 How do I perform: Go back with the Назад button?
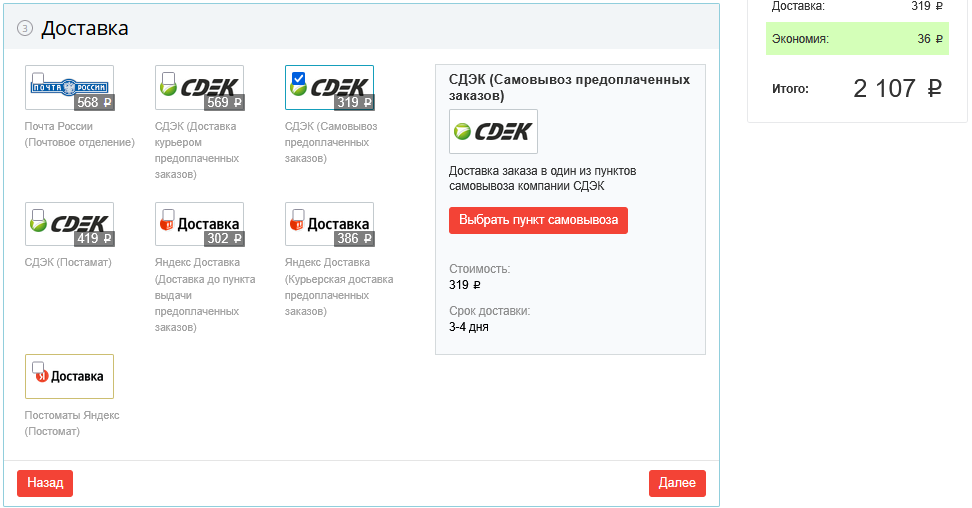(x=45, y=483)
